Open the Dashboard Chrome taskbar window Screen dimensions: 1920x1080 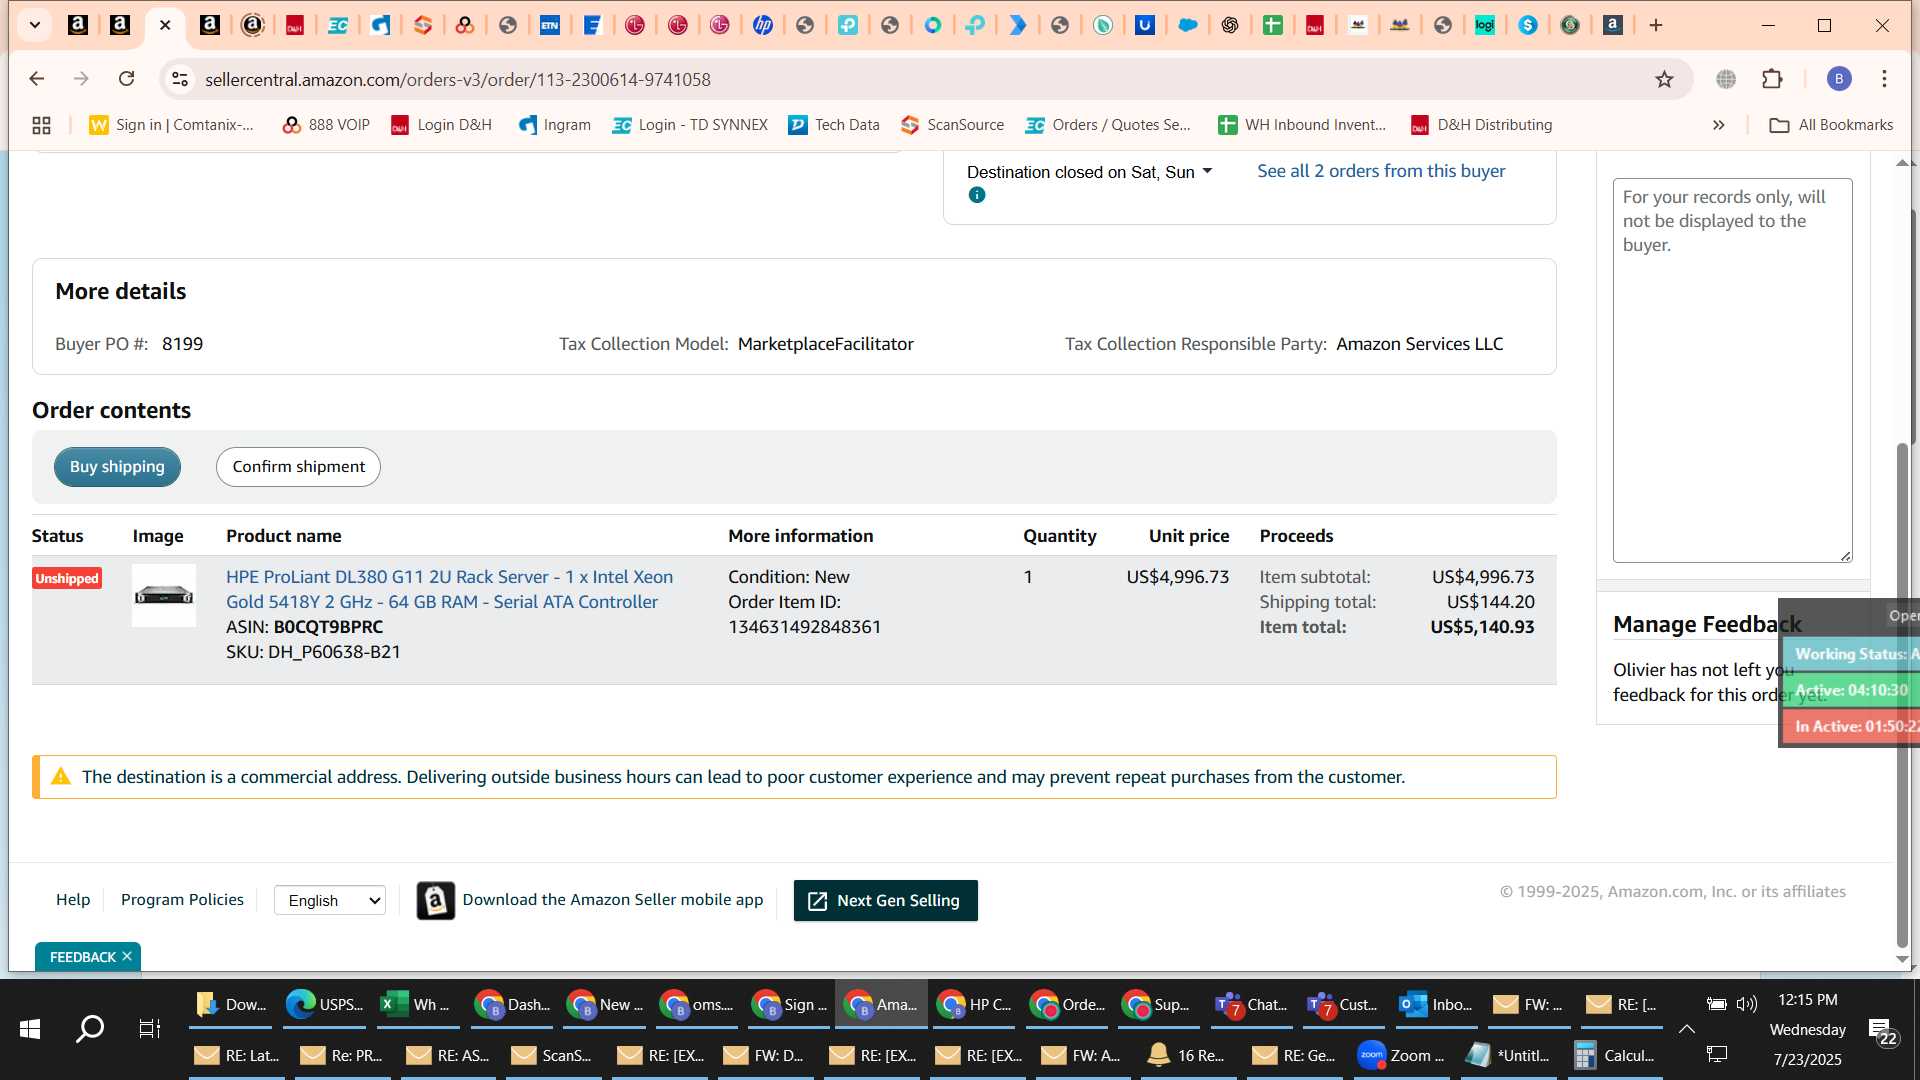[511, 1004]
